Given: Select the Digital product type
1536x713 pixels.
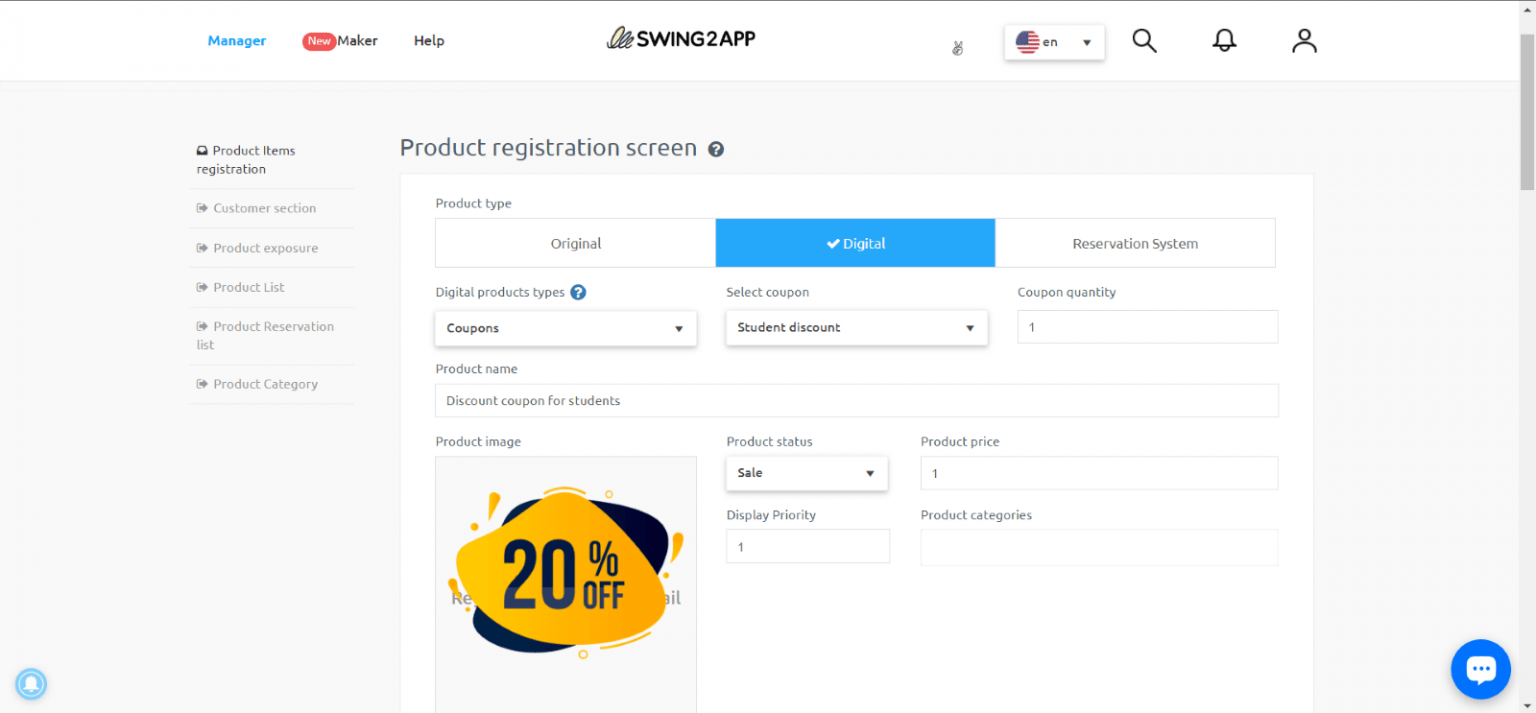Looking at the screenshot, I should 856,243.
